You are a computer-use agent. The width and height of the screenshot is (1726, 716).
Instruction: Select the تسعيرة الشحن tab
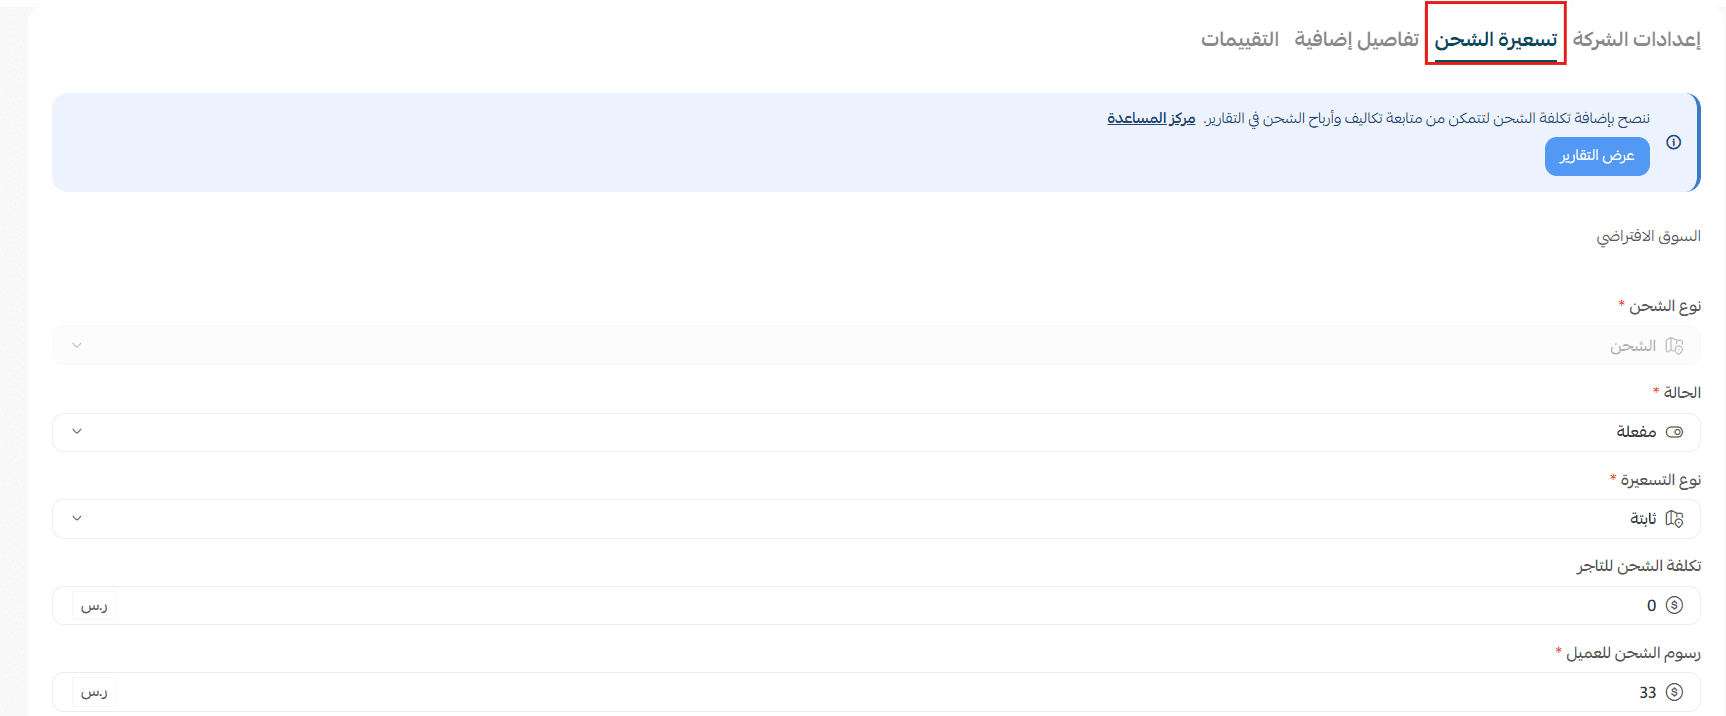1496,39
